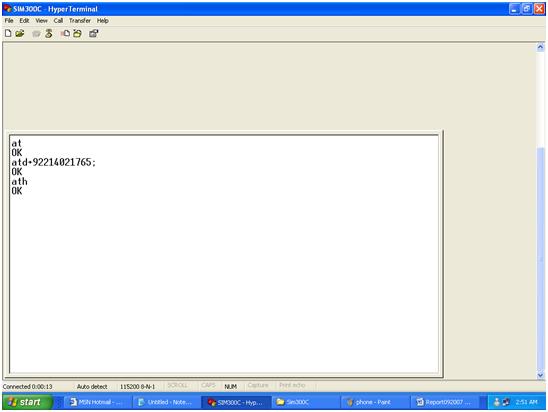Click the greyed Call connect phone icon
The width and height of the screenshot is (548, 412).
[36, 34]
